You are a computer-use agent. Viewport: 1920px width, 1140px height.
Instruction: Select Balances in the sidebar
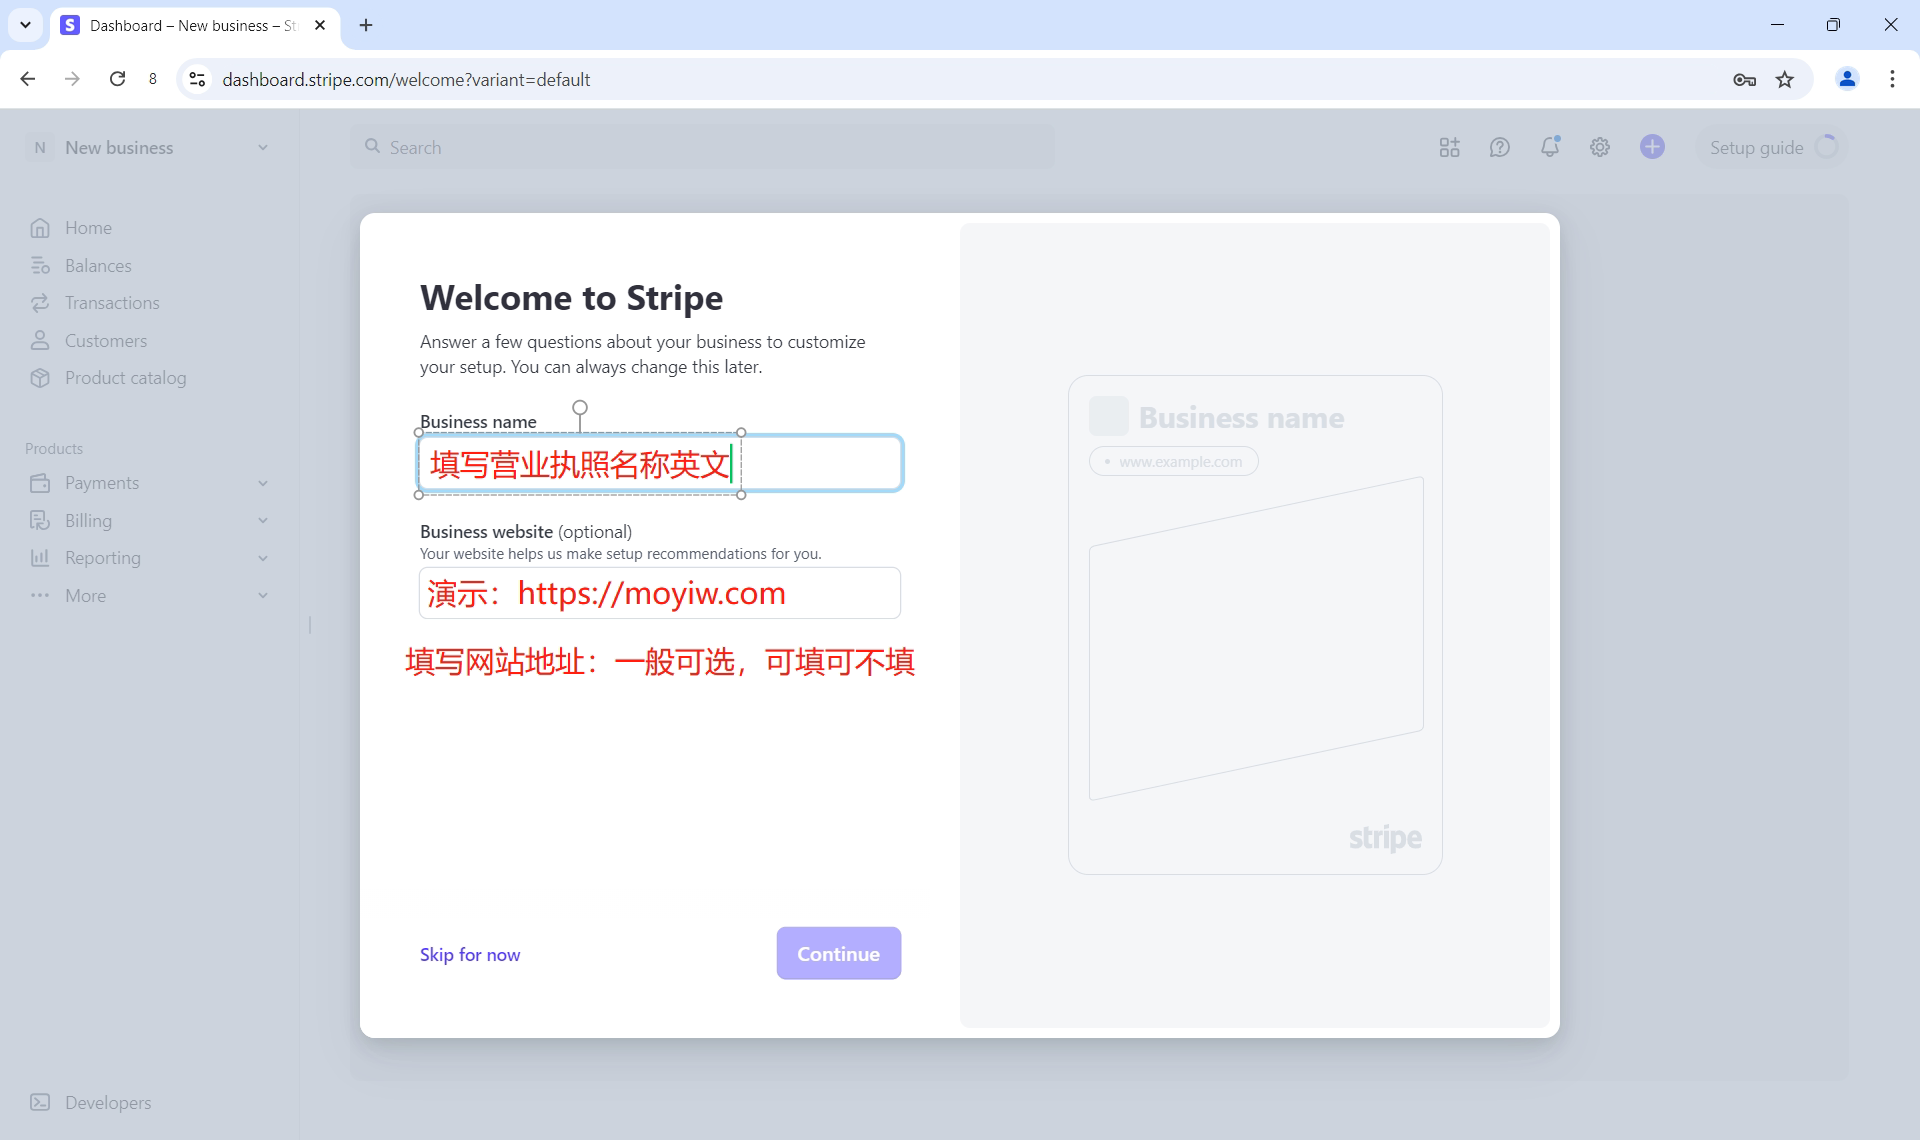click(x=97, y=265)
